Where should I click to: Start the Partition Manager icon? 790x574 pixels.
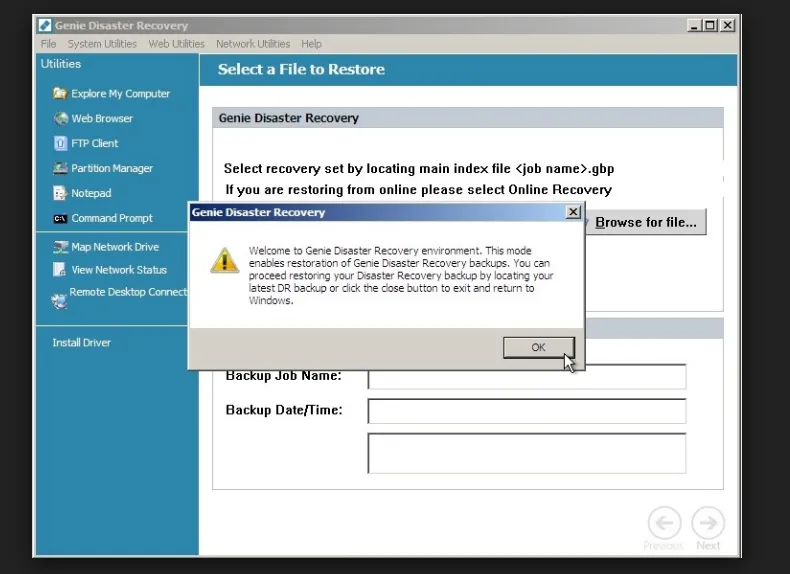[x=60, y=168]
